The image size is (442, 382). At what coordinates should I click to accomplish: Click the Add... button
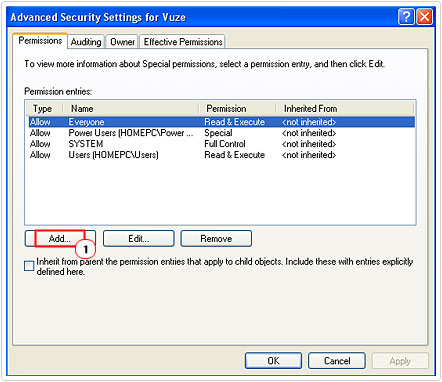(x=60, y=239)
